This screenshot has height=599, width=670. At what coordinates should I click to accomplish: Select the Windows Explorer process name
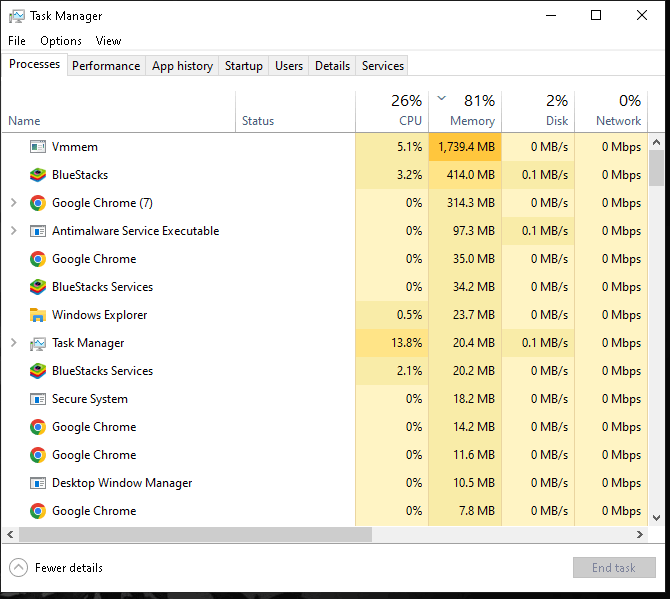pos(100,315)
